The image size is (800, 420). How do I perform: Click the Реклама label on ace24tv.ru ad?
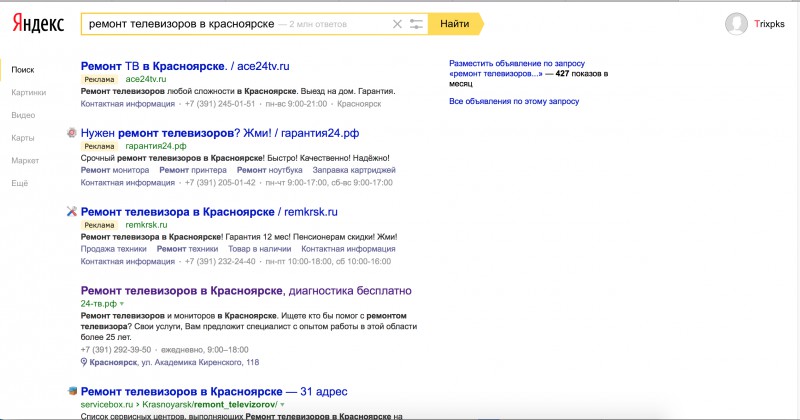[x=99, y=79]
